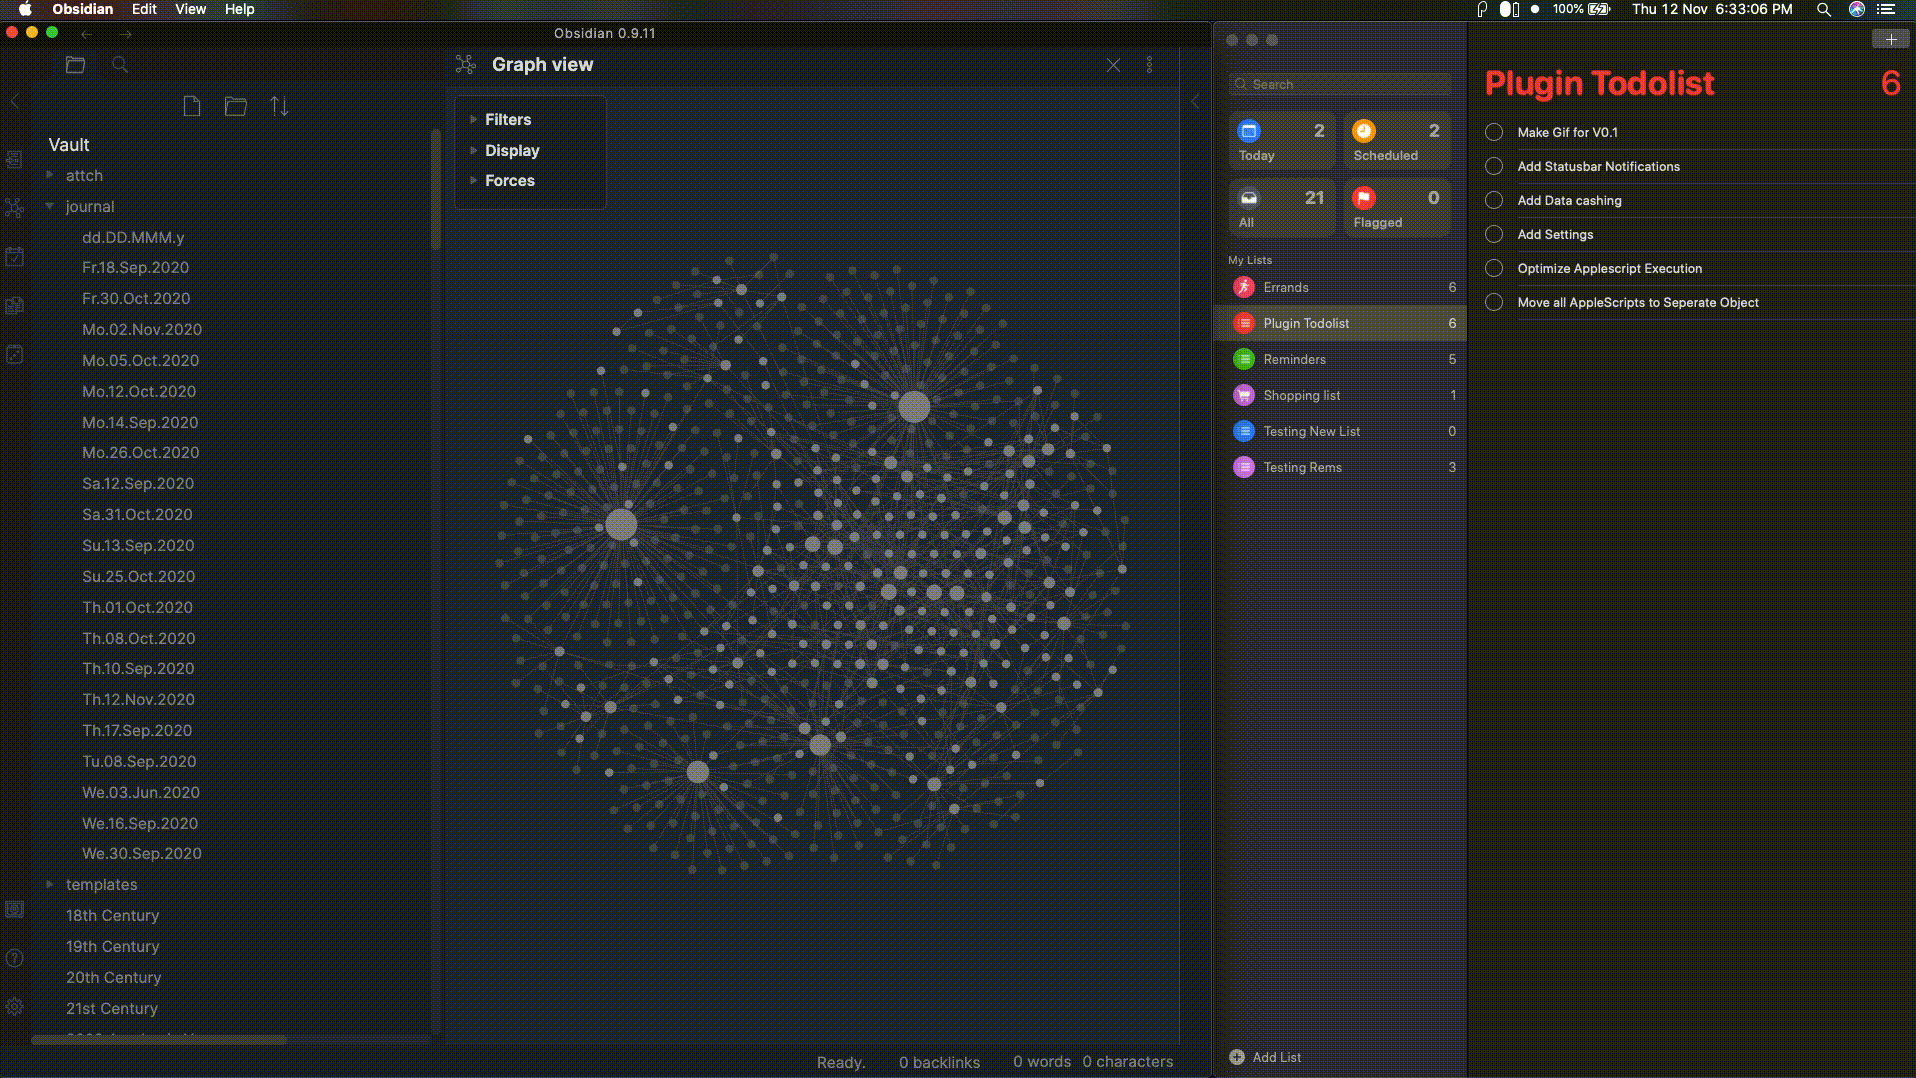Open the Apple menu
Screen dimensions: 1916x1078
point(25,9)
